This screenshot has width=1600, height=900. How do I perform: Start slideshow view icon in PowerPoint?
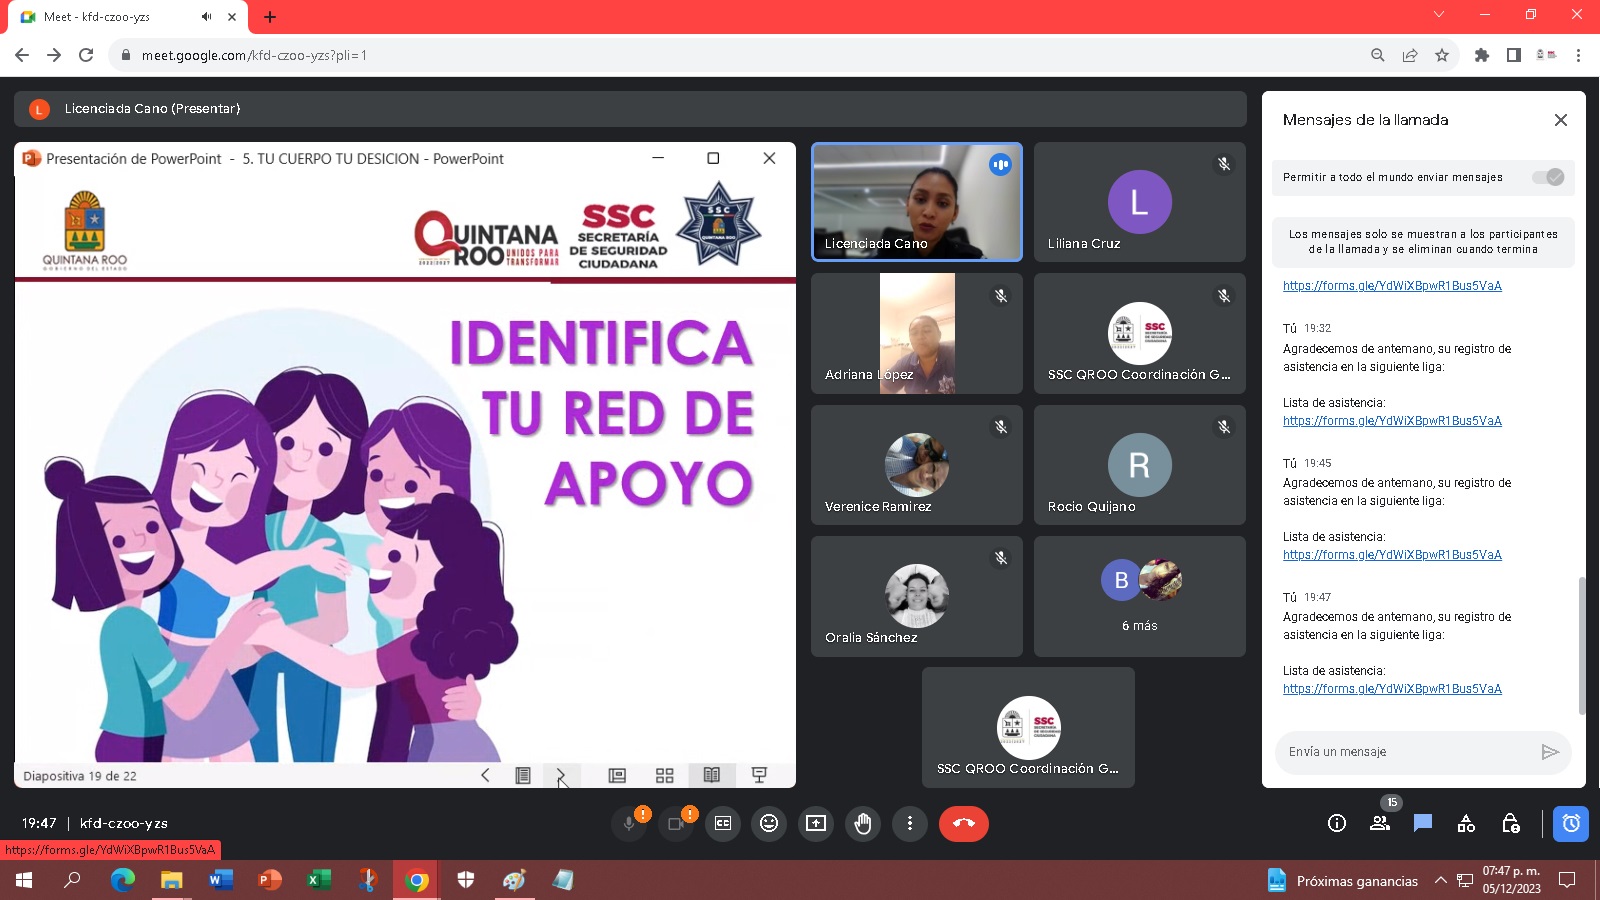[x=759, y=775]
